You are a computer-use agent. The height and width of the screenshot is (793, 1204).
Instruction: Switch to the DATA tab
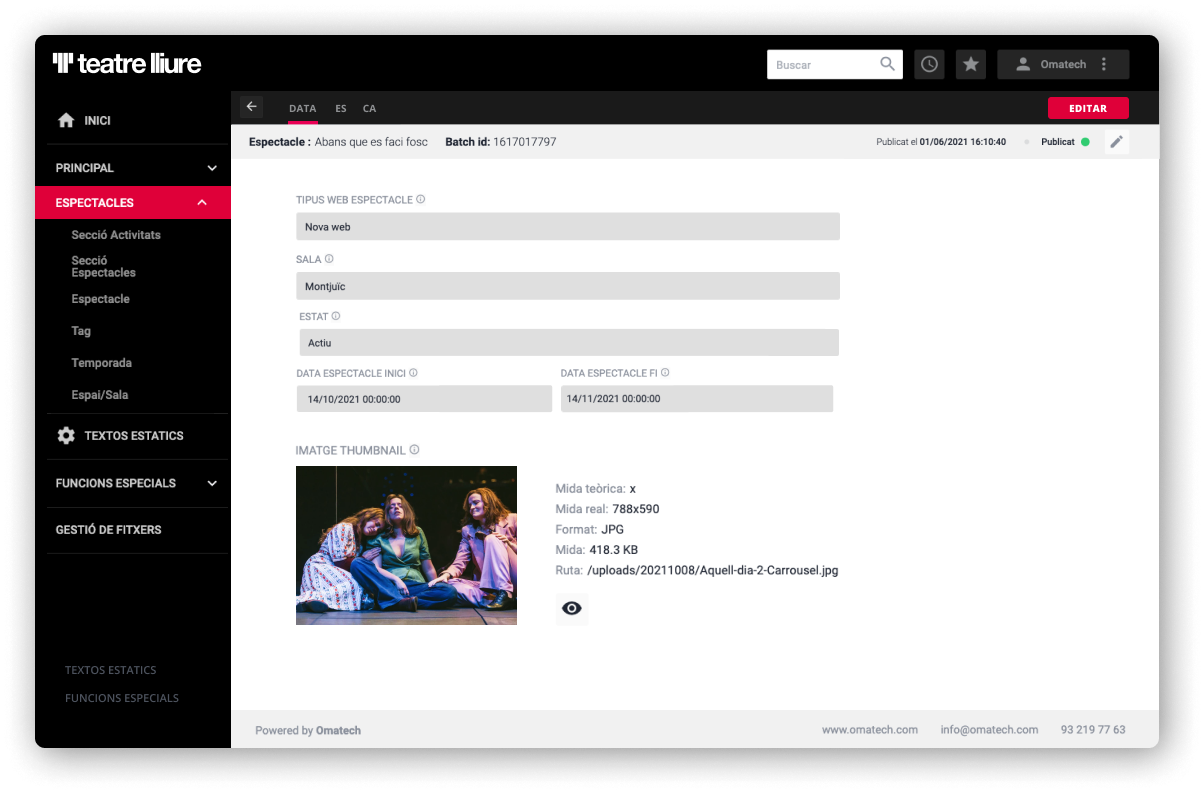click(x=302, y=108)
